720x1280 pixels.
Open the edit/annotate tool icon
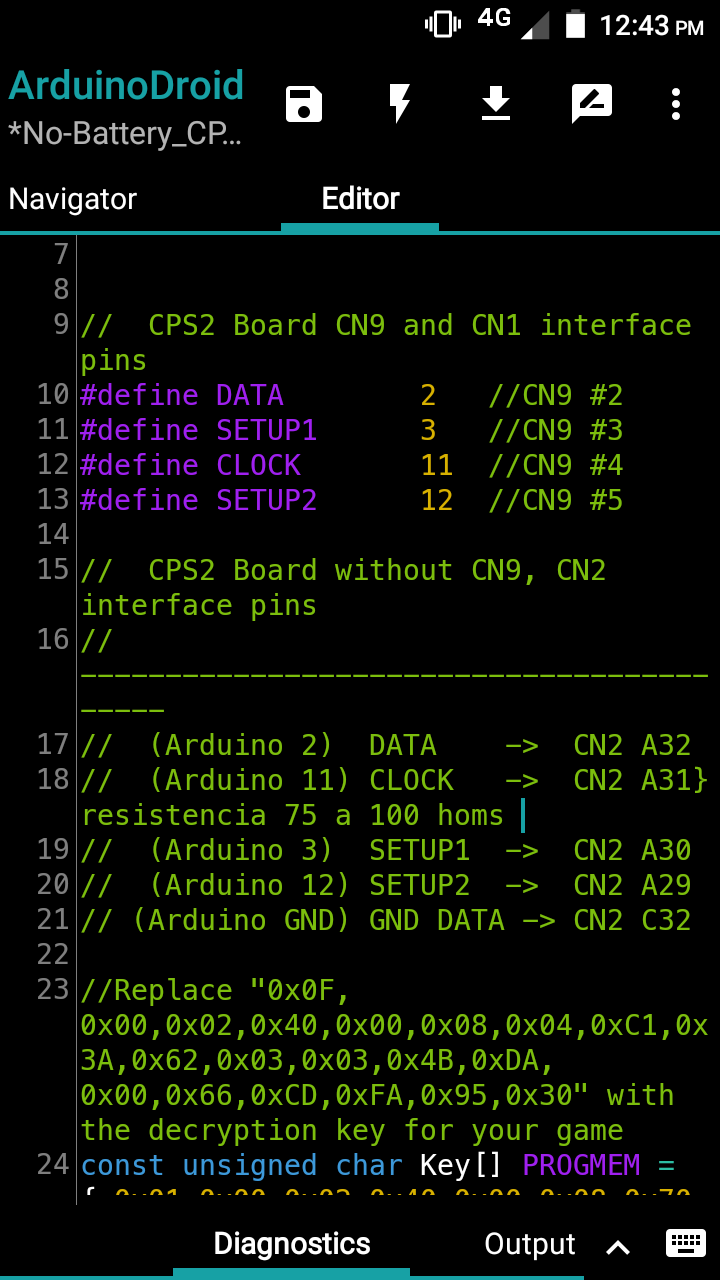[x=591, y=102]
